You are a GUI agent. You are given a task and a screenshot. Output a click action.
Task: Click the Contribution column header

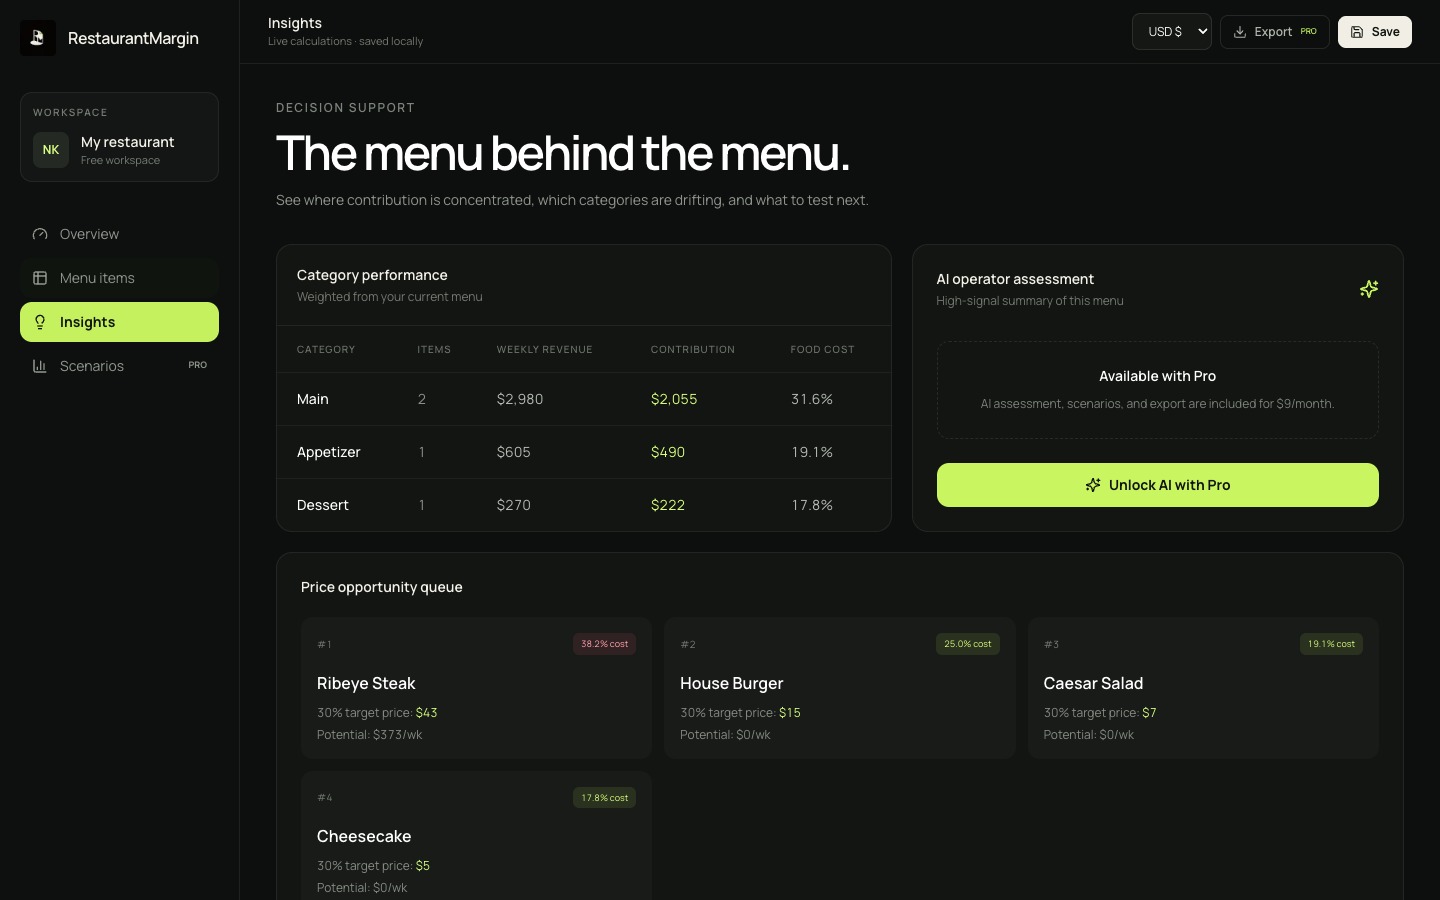tap(693, 349)
